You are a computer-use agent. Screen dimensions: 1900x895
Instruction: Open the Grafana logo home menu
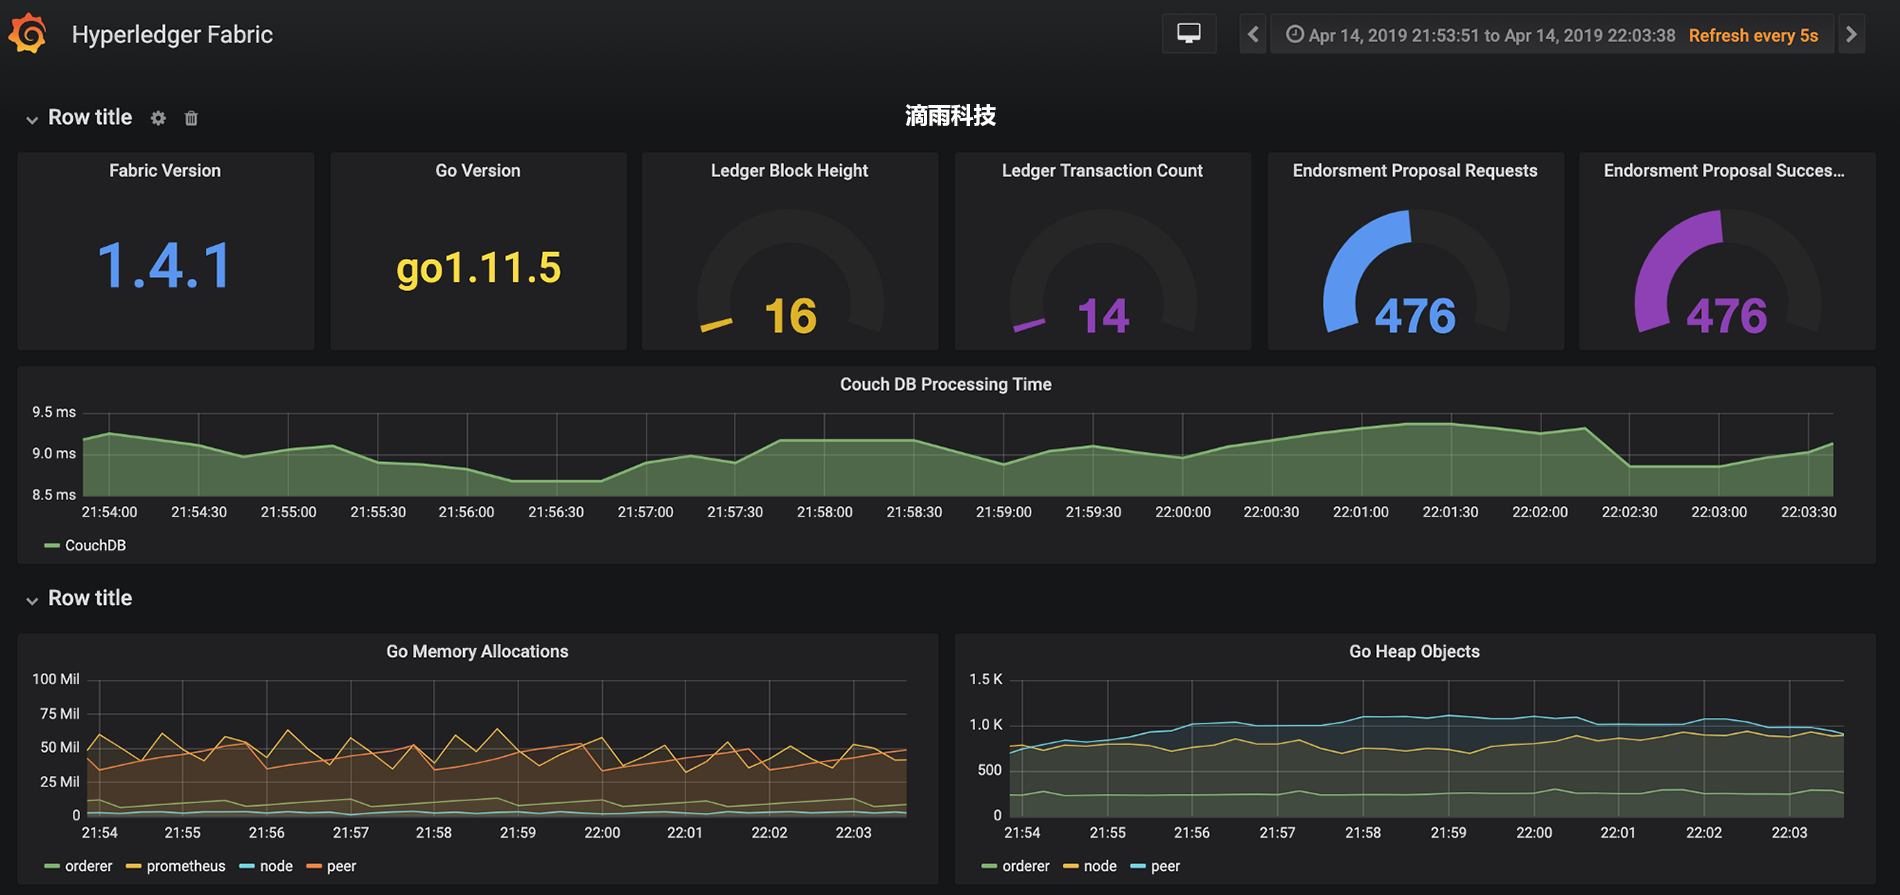pos(28,34)
